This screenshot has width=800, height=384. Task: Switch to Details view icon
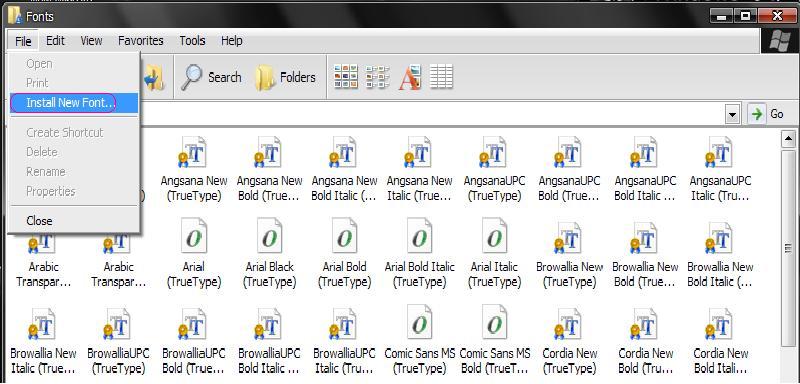click(441, 77)
